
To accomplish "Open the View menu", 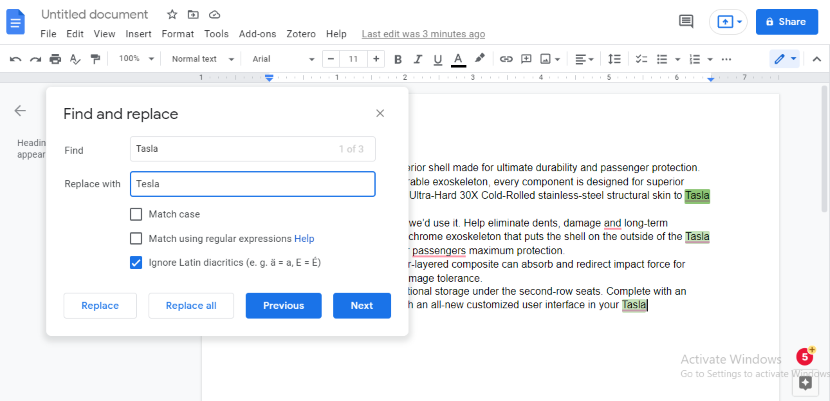I will pyautogui.click(x=104, y=34).
